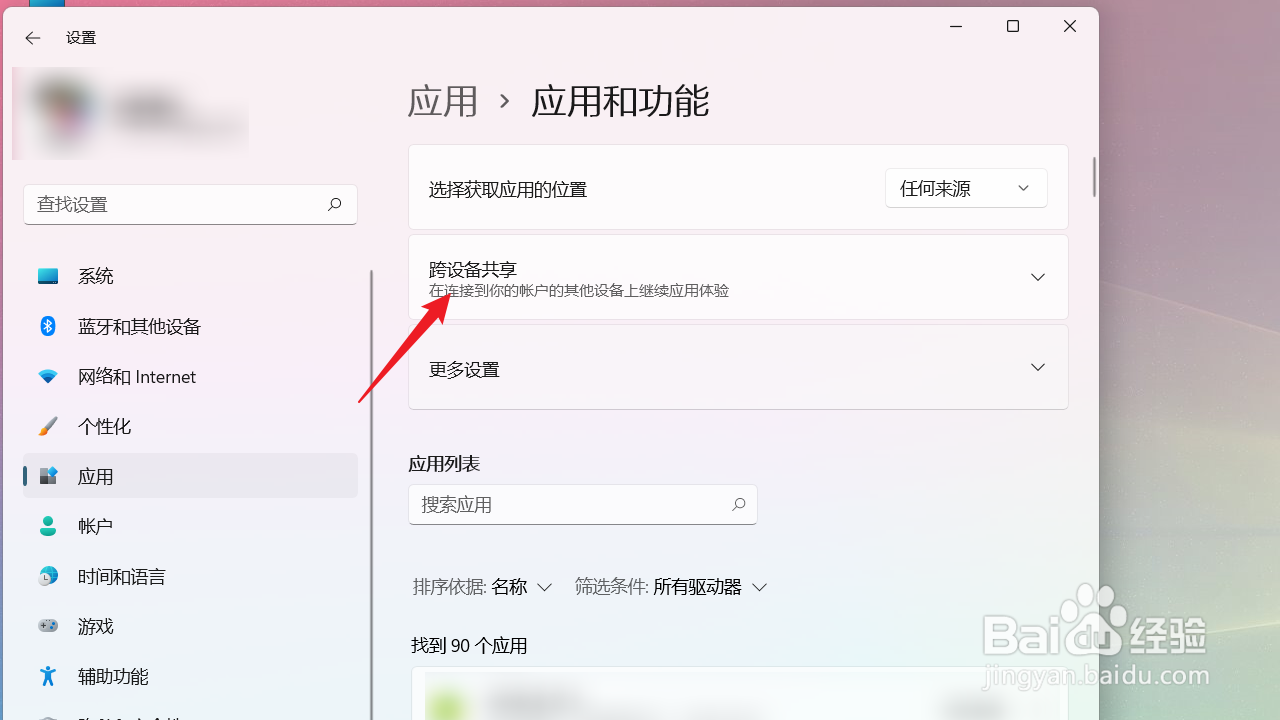Click the 网络和 Internet Wi-Fi icon

[48, 376]
